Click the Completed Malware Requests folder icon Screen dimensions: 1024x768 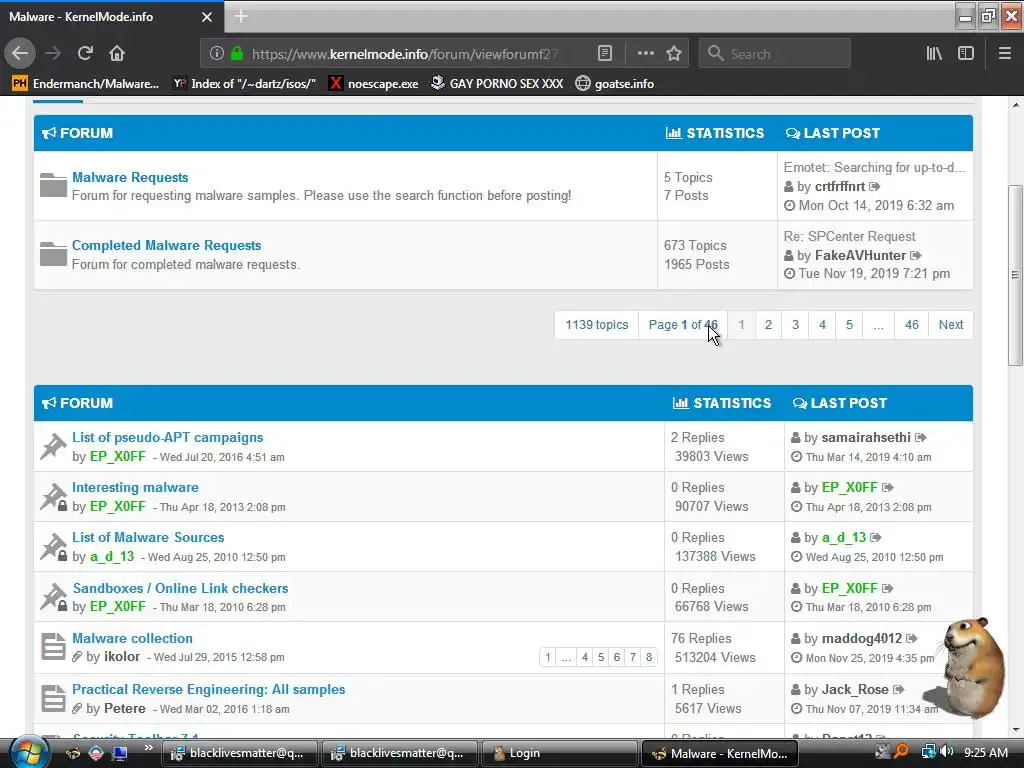tap(53, 254)
